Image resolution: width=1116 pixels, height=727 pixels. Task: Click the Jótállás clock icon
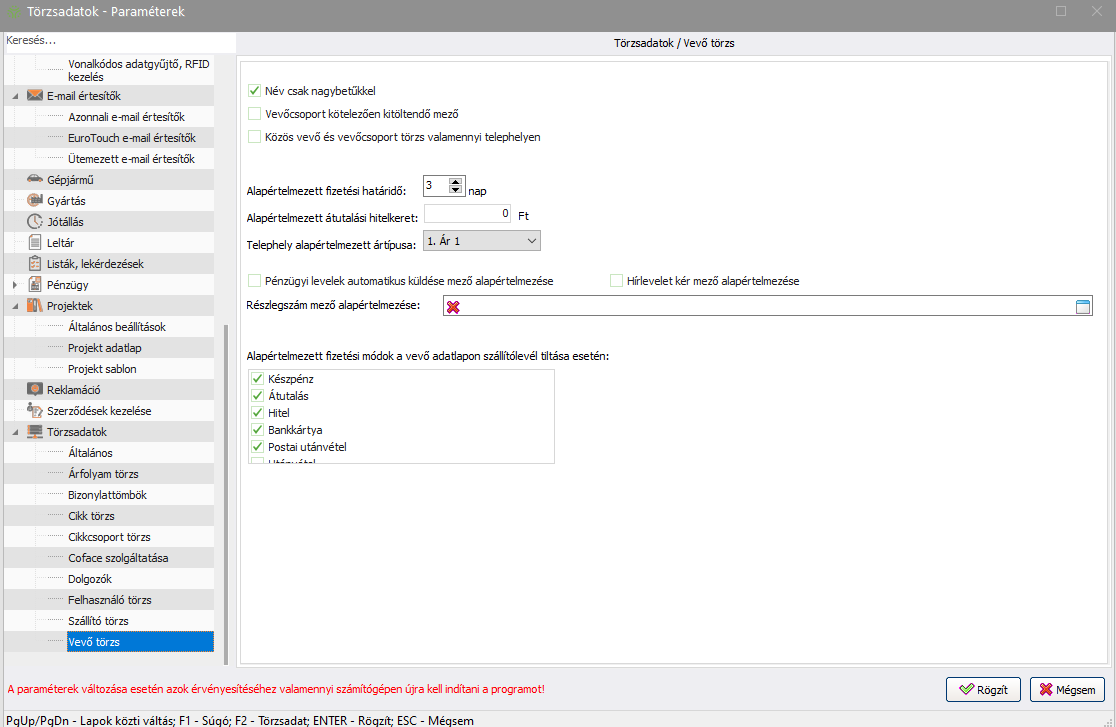coord(34,222)
